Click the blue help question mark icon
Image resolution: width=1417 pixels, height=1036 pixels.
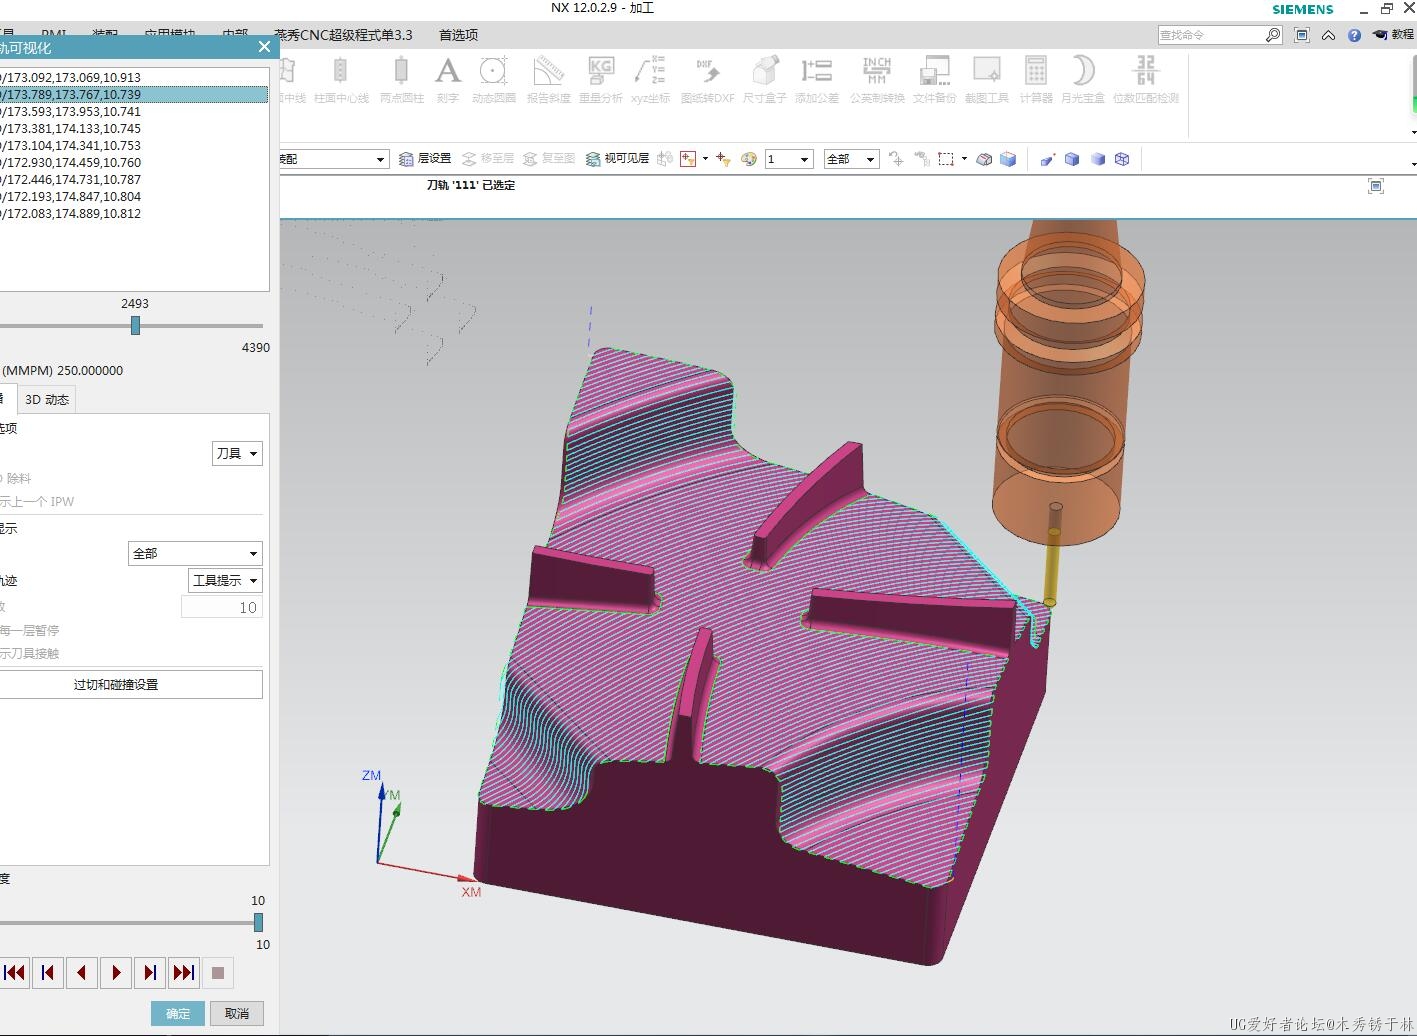click(1354, 35)
